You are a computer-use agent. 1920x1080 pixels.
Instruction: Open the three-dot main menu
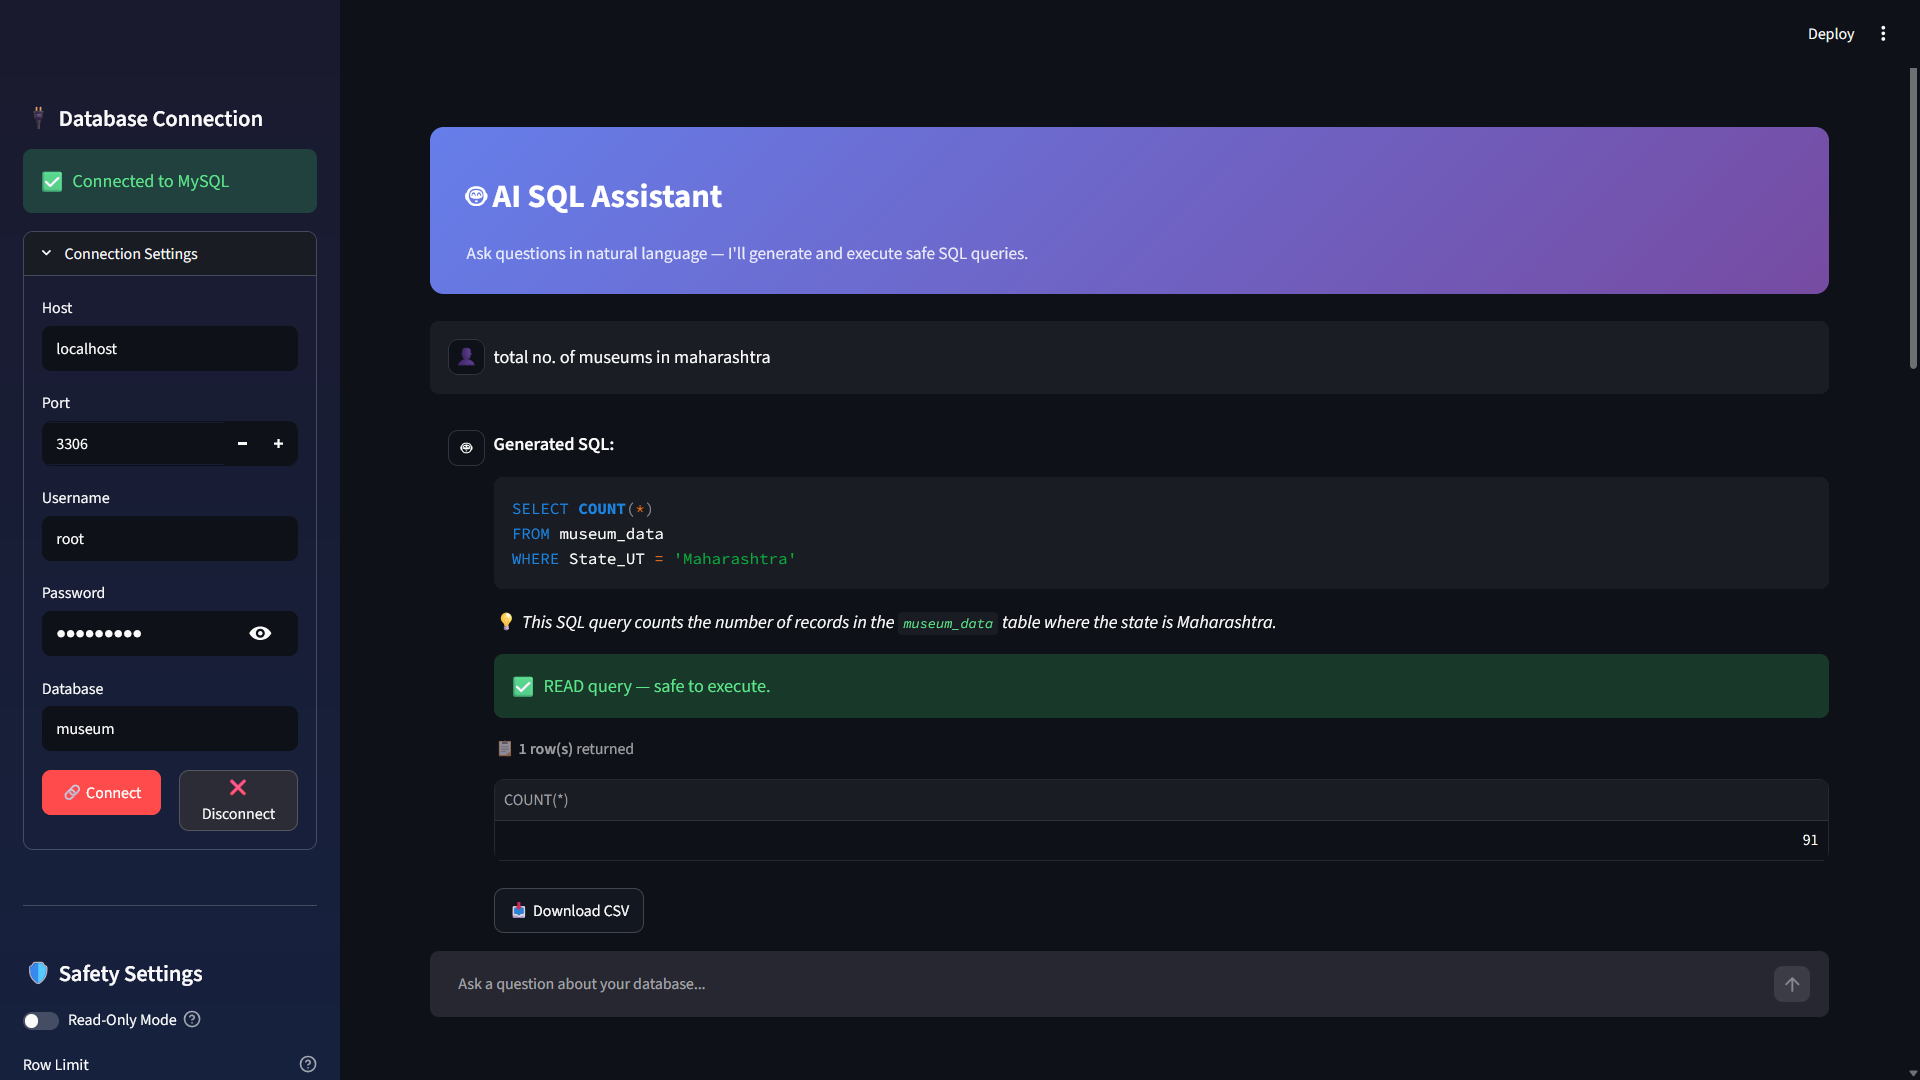click(x=1883, y=34)
